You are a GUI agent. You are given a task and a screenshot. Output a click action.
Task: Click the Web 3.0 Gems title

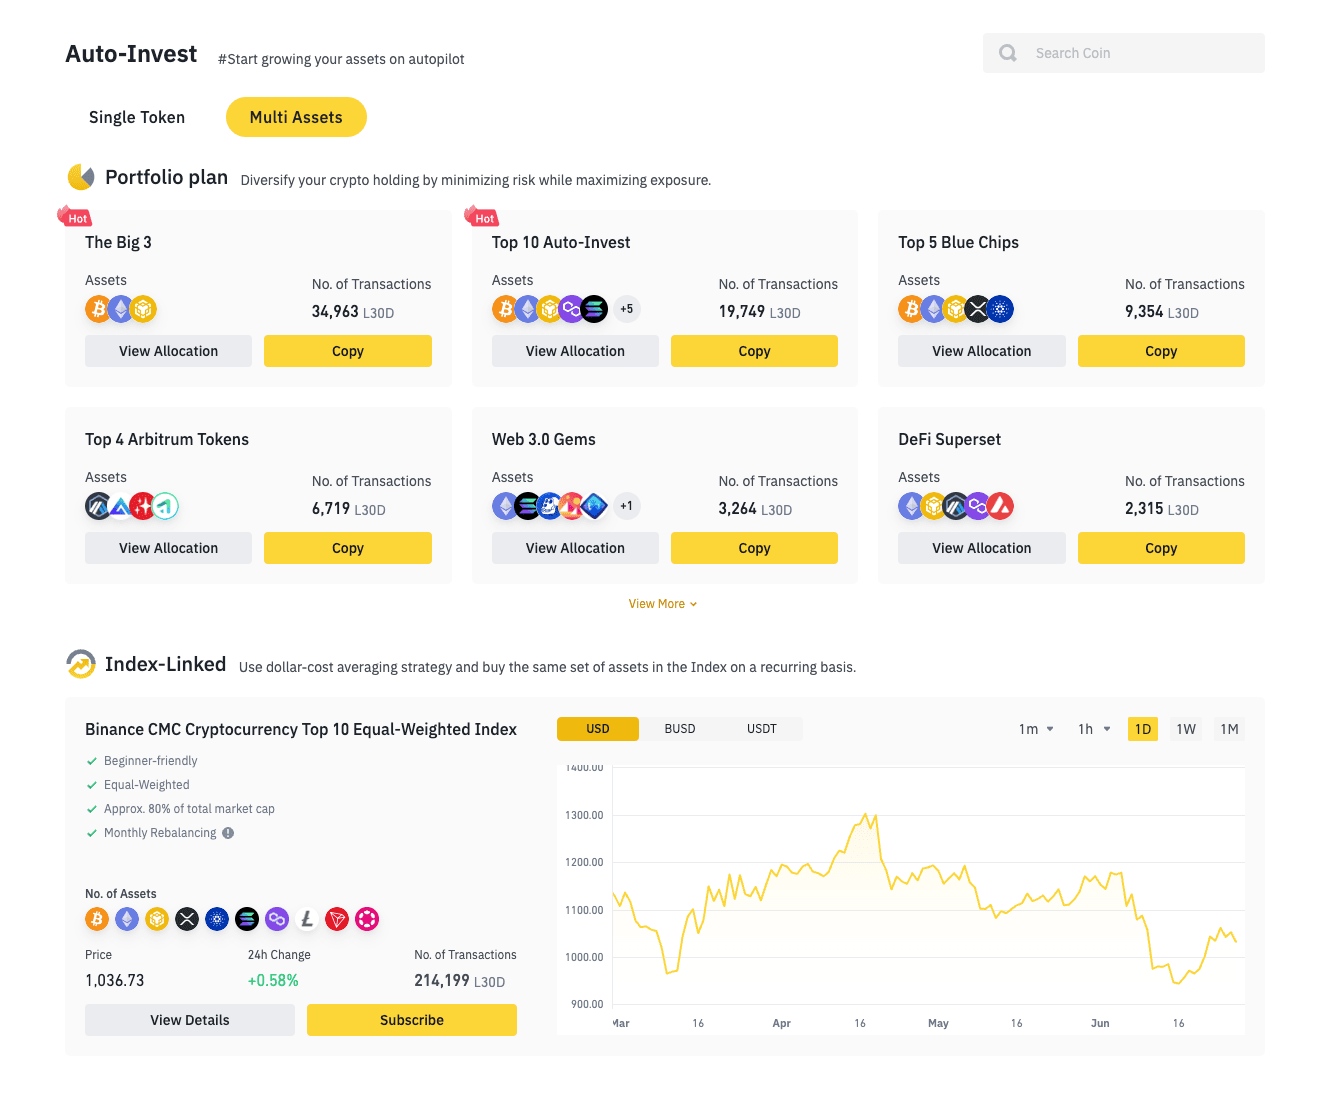[544, 439]
